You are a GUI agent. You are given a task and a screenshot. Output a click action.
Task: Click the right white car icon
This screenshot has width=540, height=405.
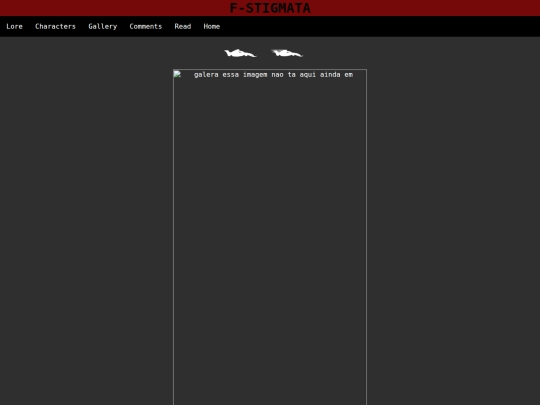[x=287, y=53]
